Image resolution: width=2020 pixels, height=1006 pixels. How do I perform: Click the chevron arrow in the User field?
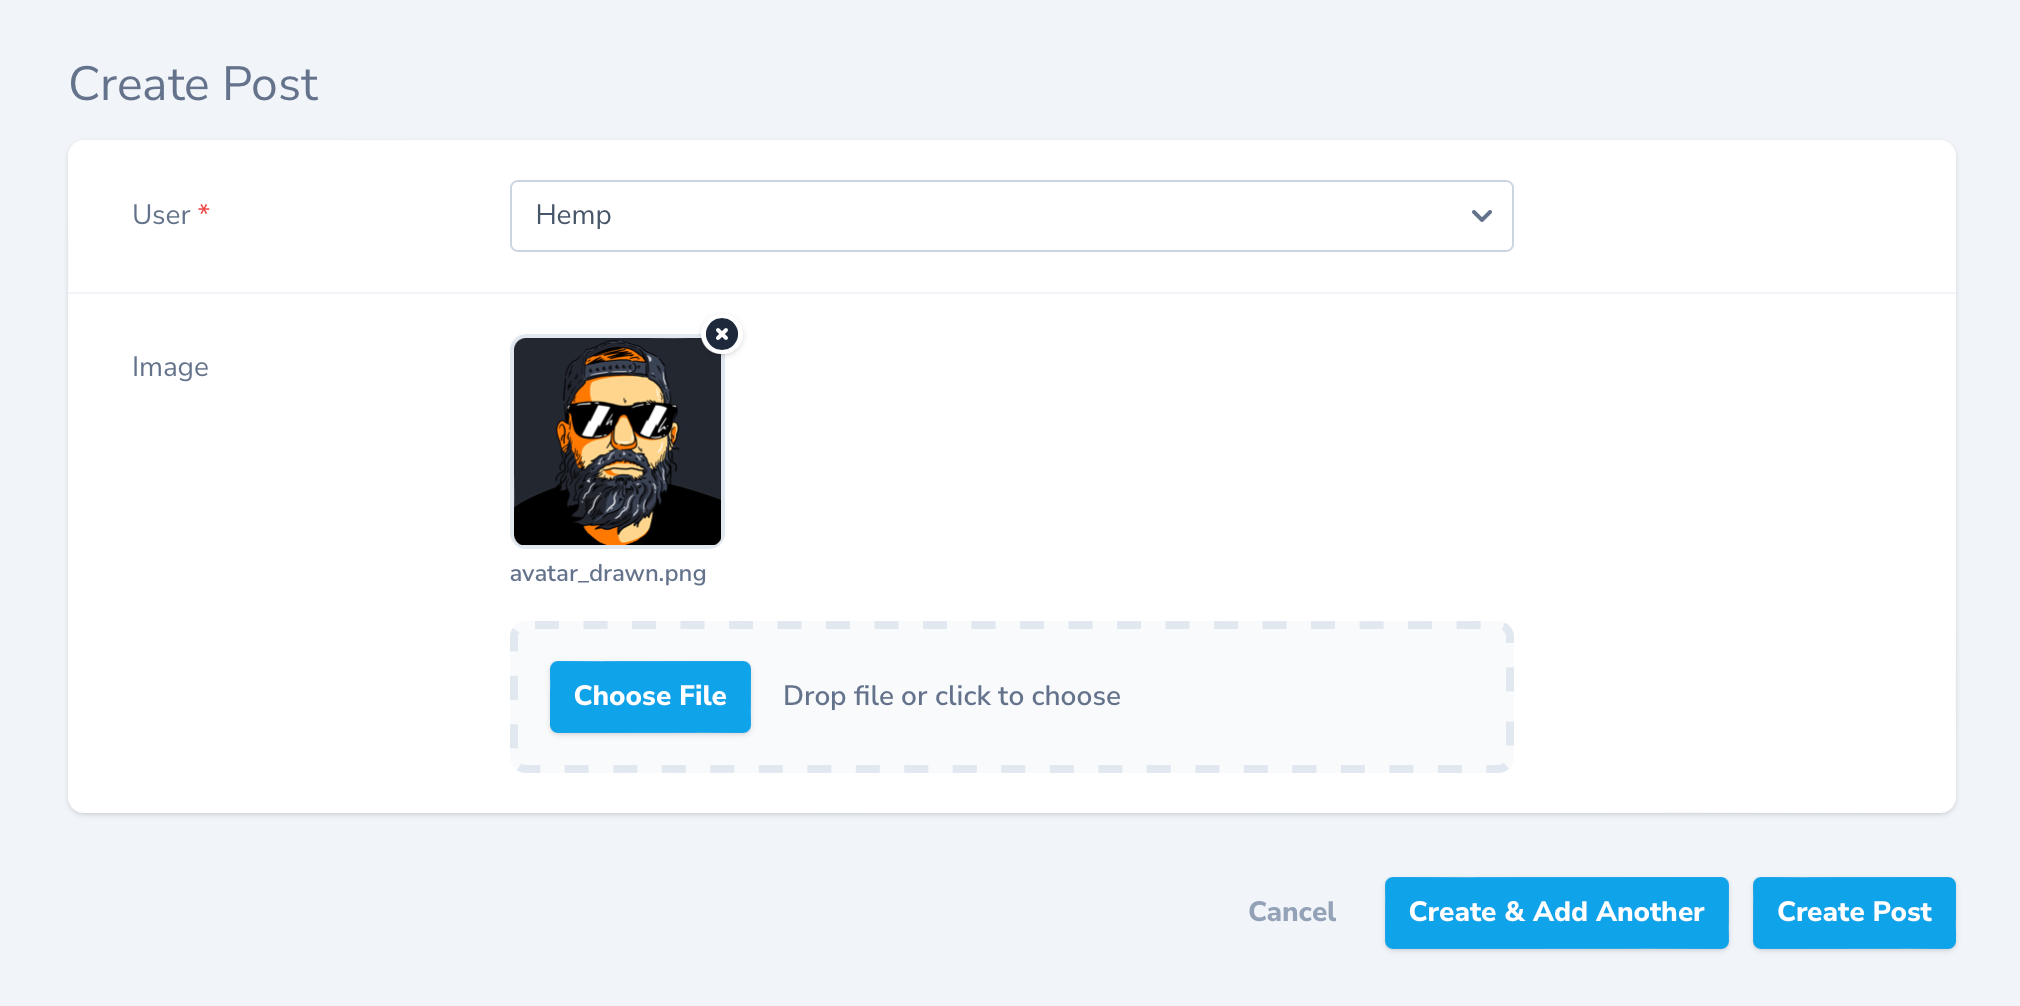tap(1481, 216)
